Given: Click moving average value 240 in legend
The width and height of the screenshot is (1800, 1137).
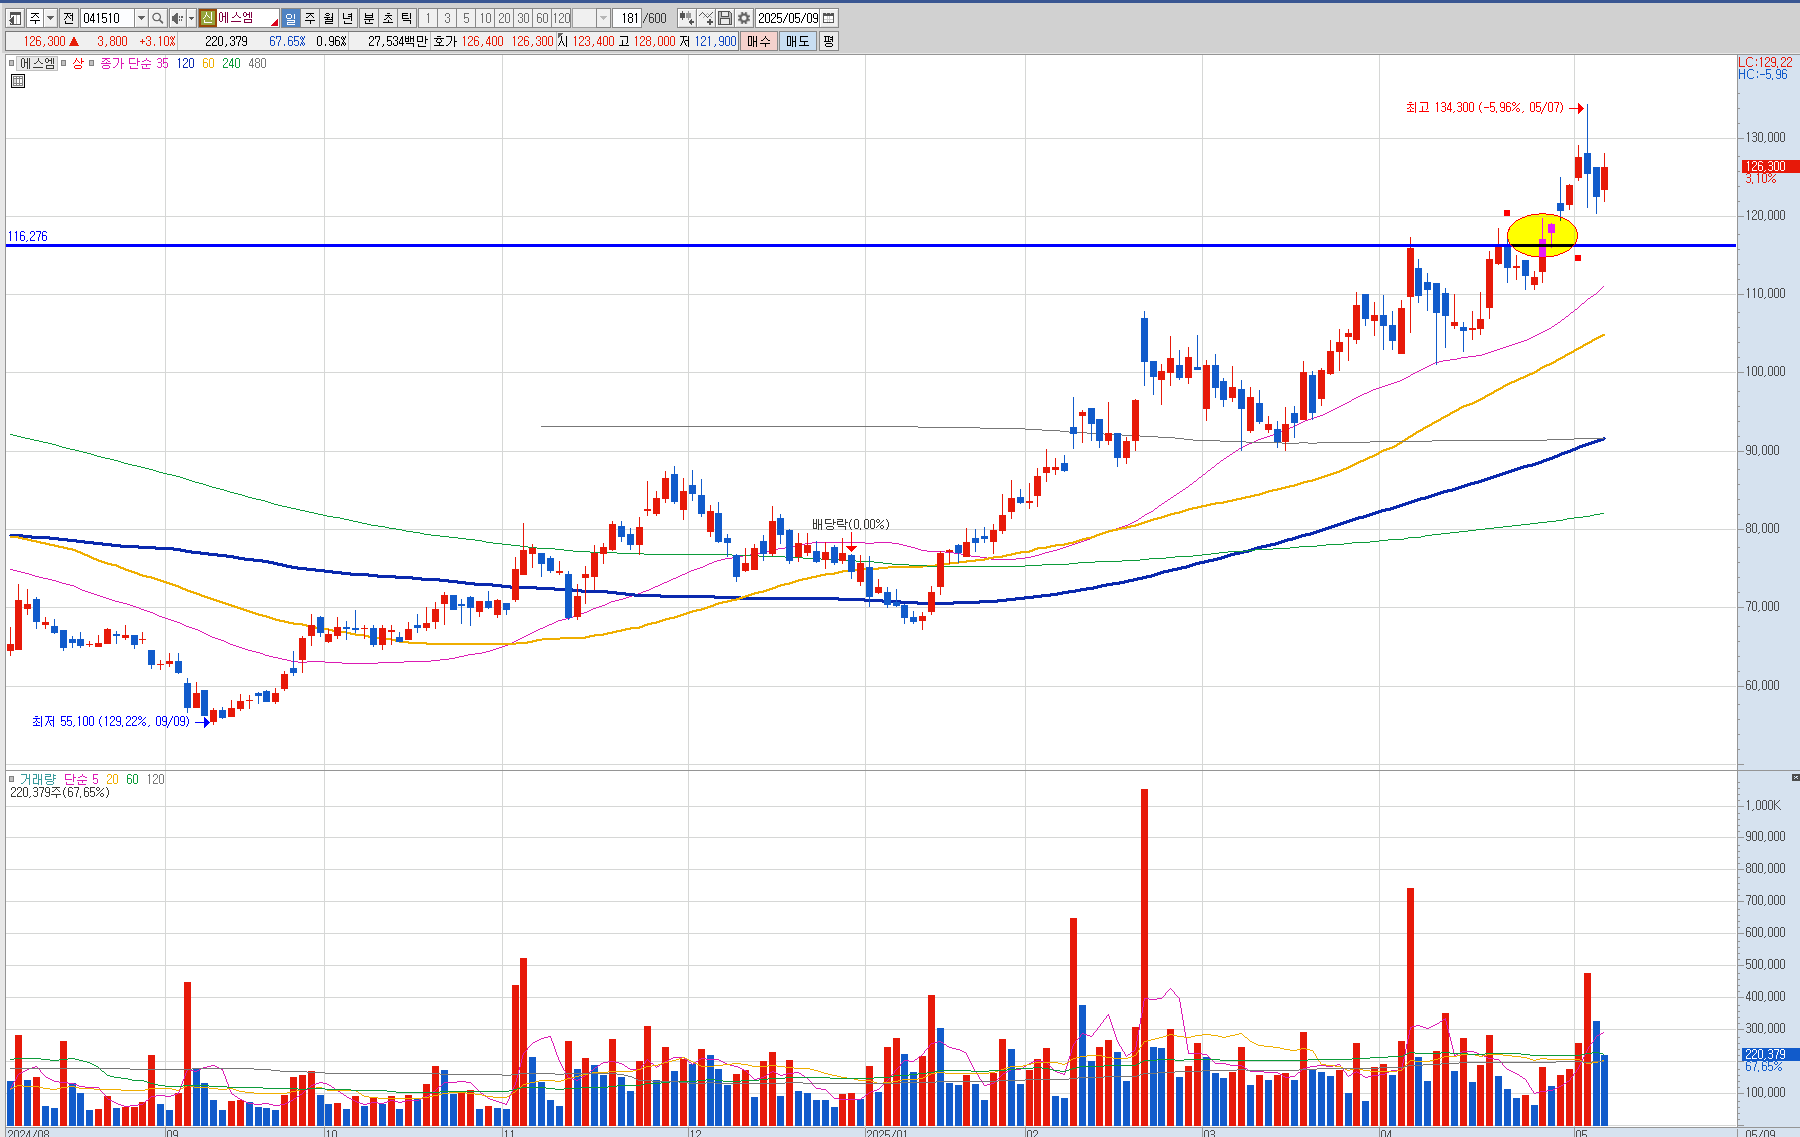Looking at the screenshot, I should [x=231, y=63].
